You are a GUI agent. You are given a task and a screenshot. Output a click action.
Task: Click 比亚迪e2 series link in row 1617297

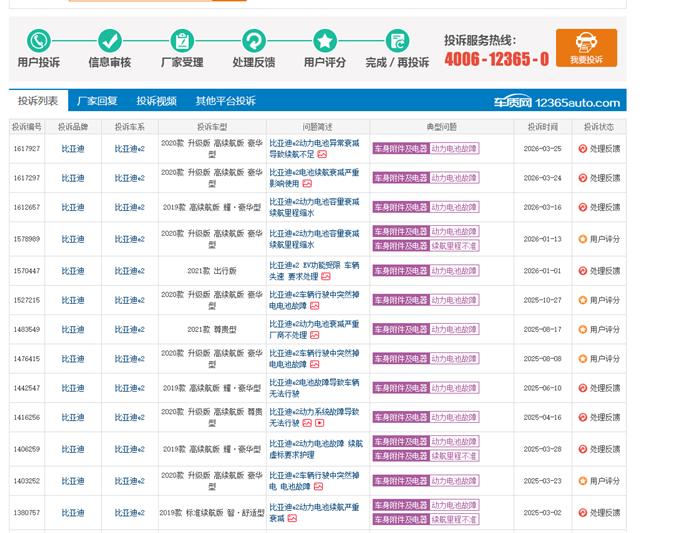point(129,178)
